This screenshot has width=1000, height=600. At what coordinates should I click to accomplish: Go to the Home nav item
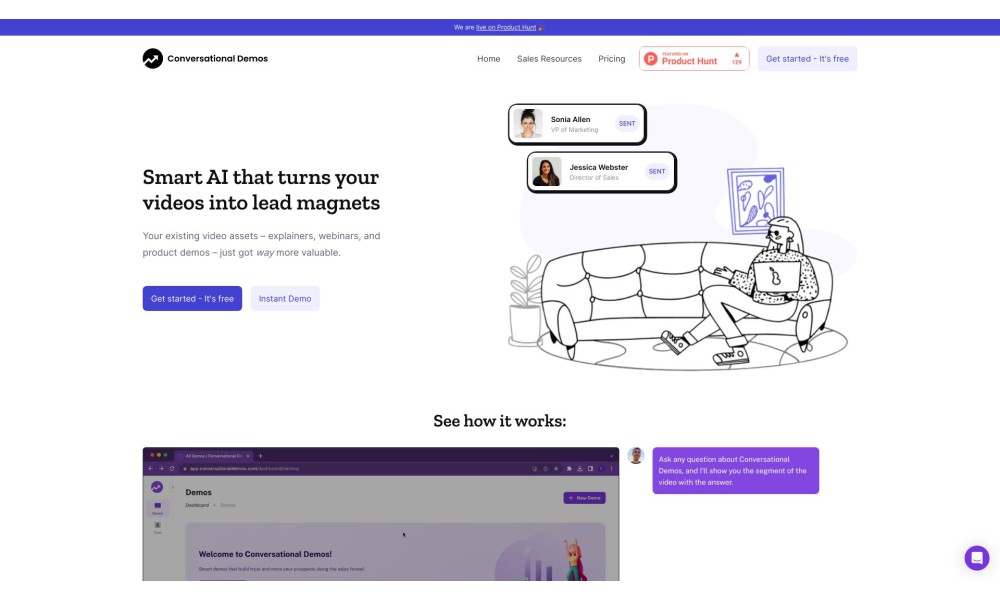pyautogui.click(x=489, y=59)
